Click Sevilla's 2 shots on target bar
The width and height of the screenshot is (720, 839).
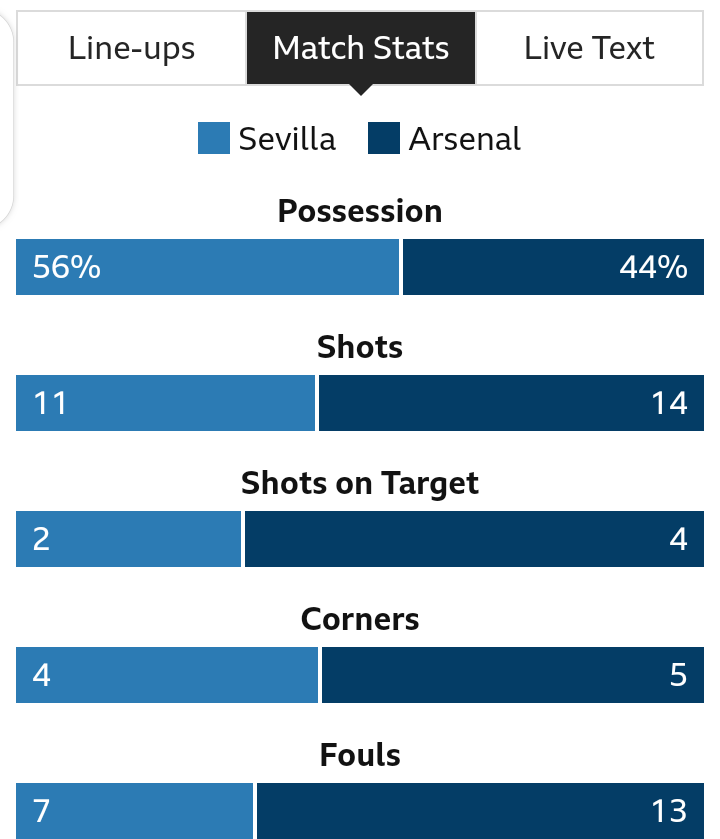[128, 539]
